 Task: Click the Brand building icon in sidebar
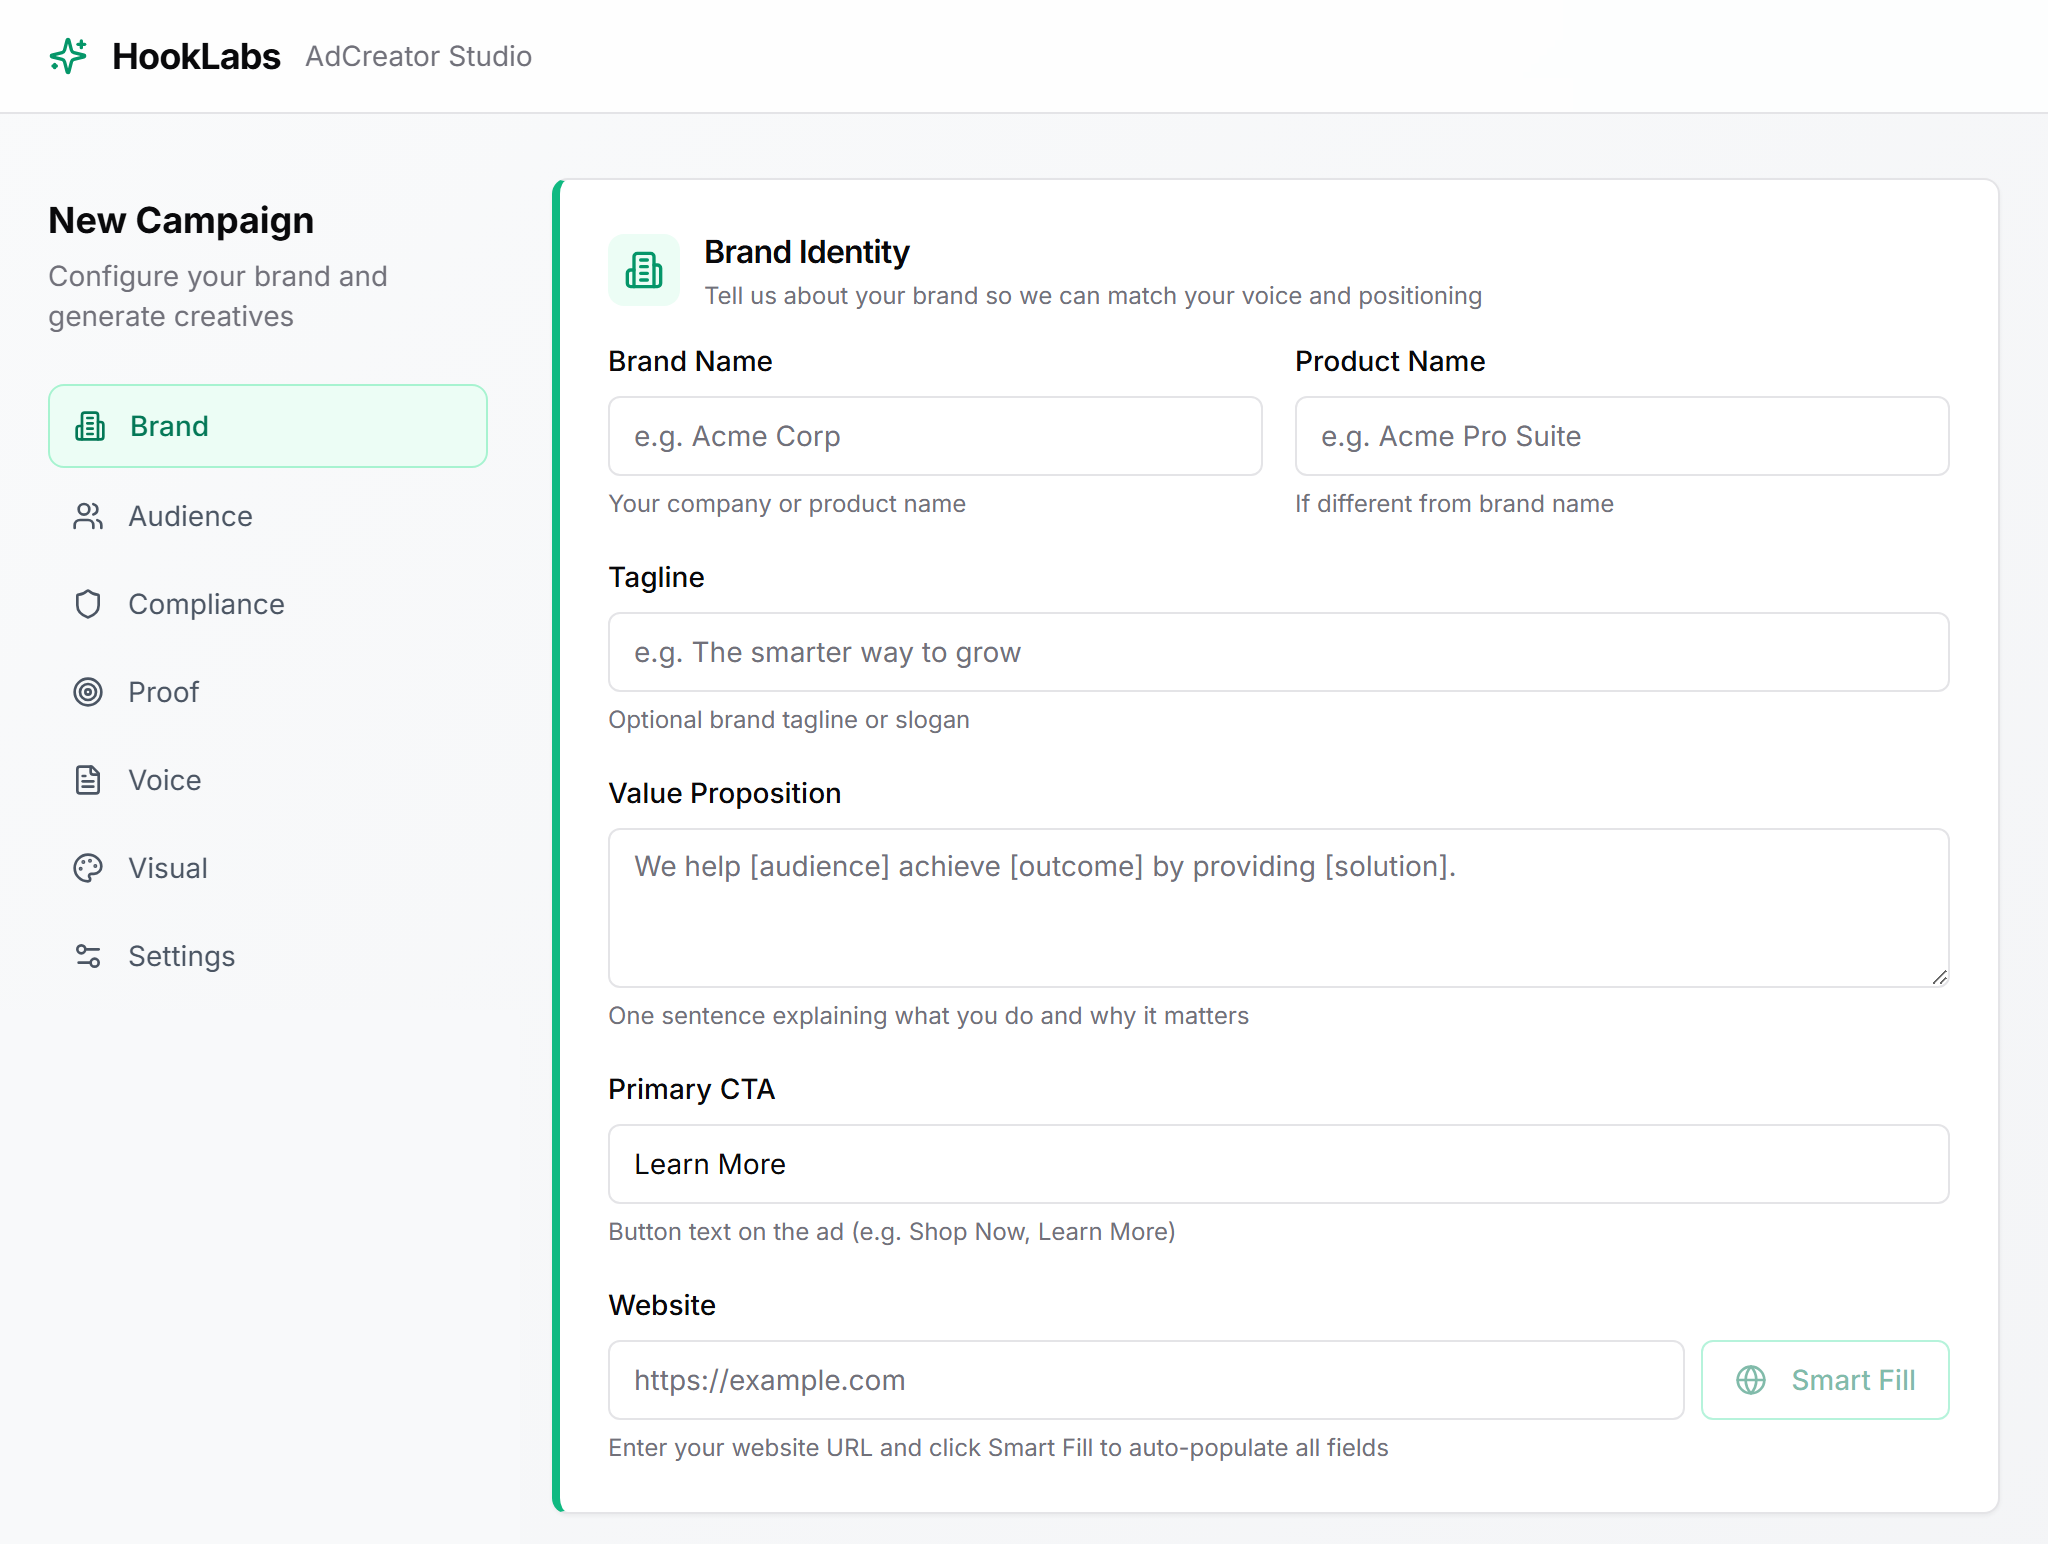(90, 426)
